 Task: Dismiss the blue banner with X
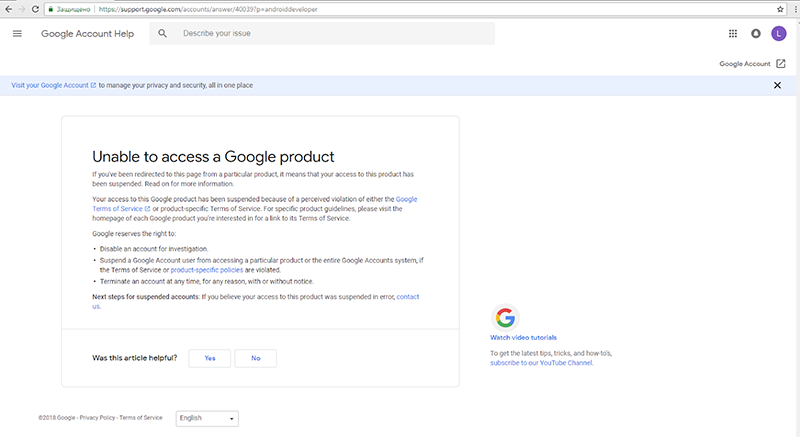(777, 85)
